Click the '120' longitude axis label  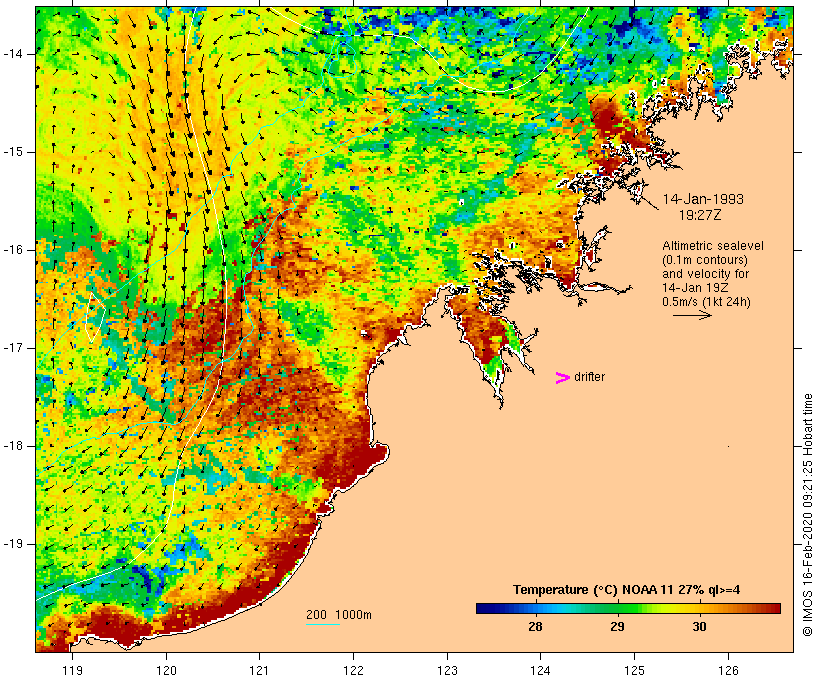pos(166,670)
